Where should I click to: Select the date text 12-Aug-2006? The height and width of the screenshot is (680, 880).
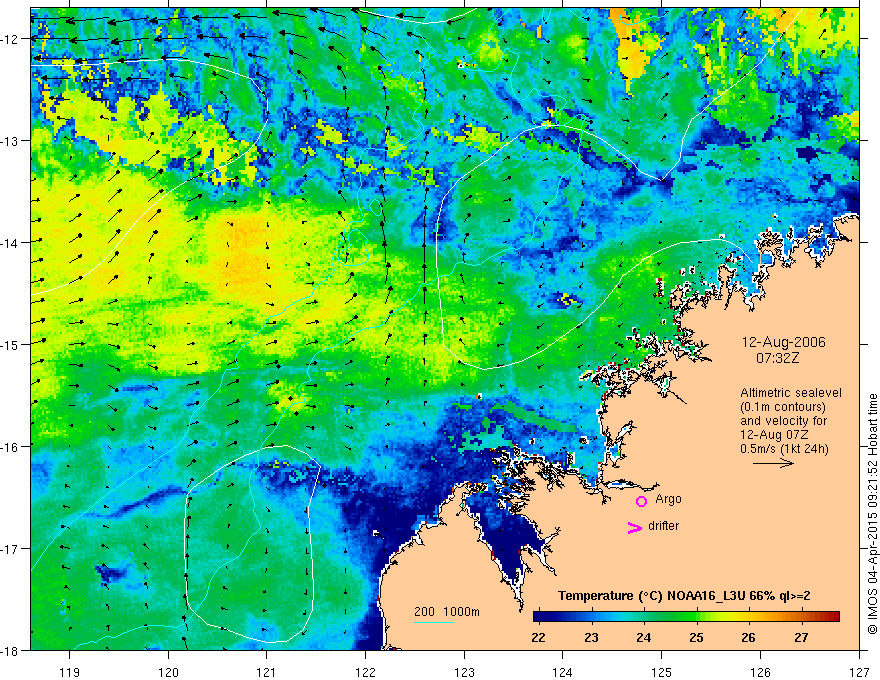pyautogui.click(x=783, y=342)
